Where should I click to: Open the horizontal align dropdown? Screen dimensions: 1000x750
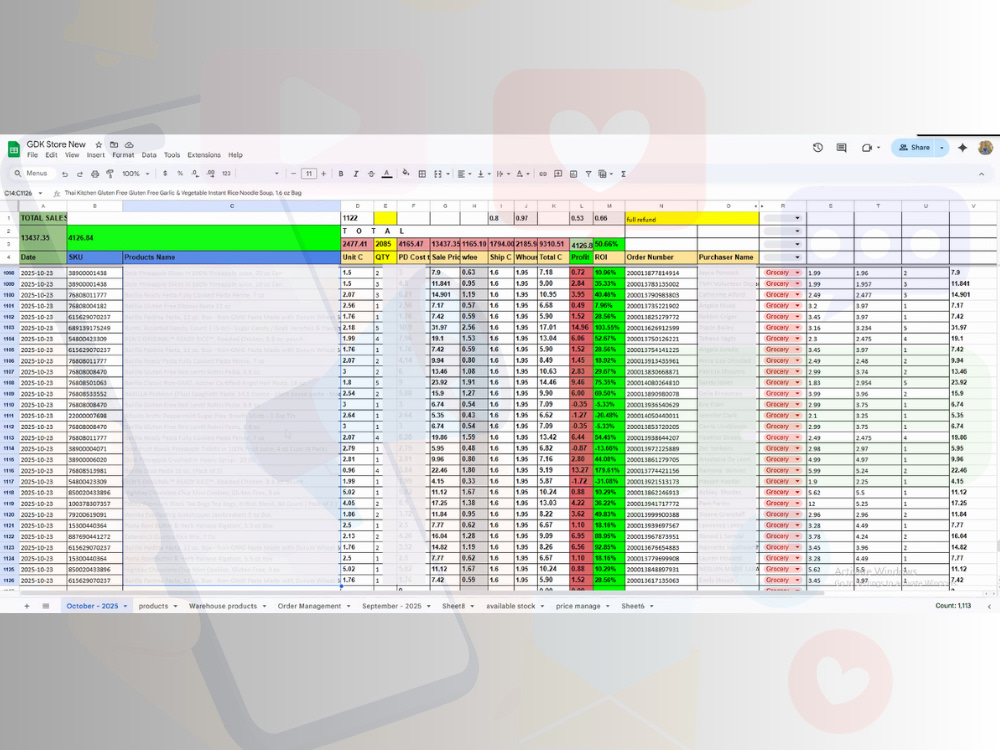click(463, 173)
